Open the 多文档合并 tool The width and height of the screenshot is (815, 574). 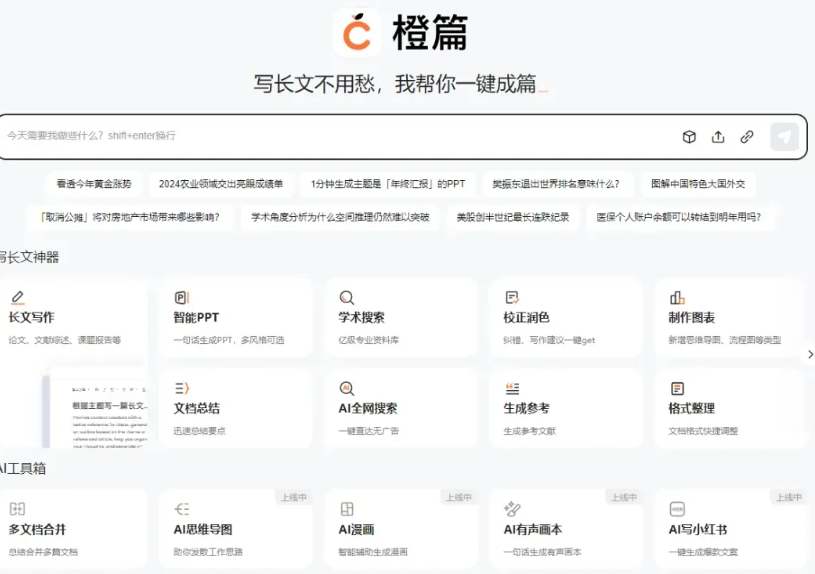[x=72, y=529]
